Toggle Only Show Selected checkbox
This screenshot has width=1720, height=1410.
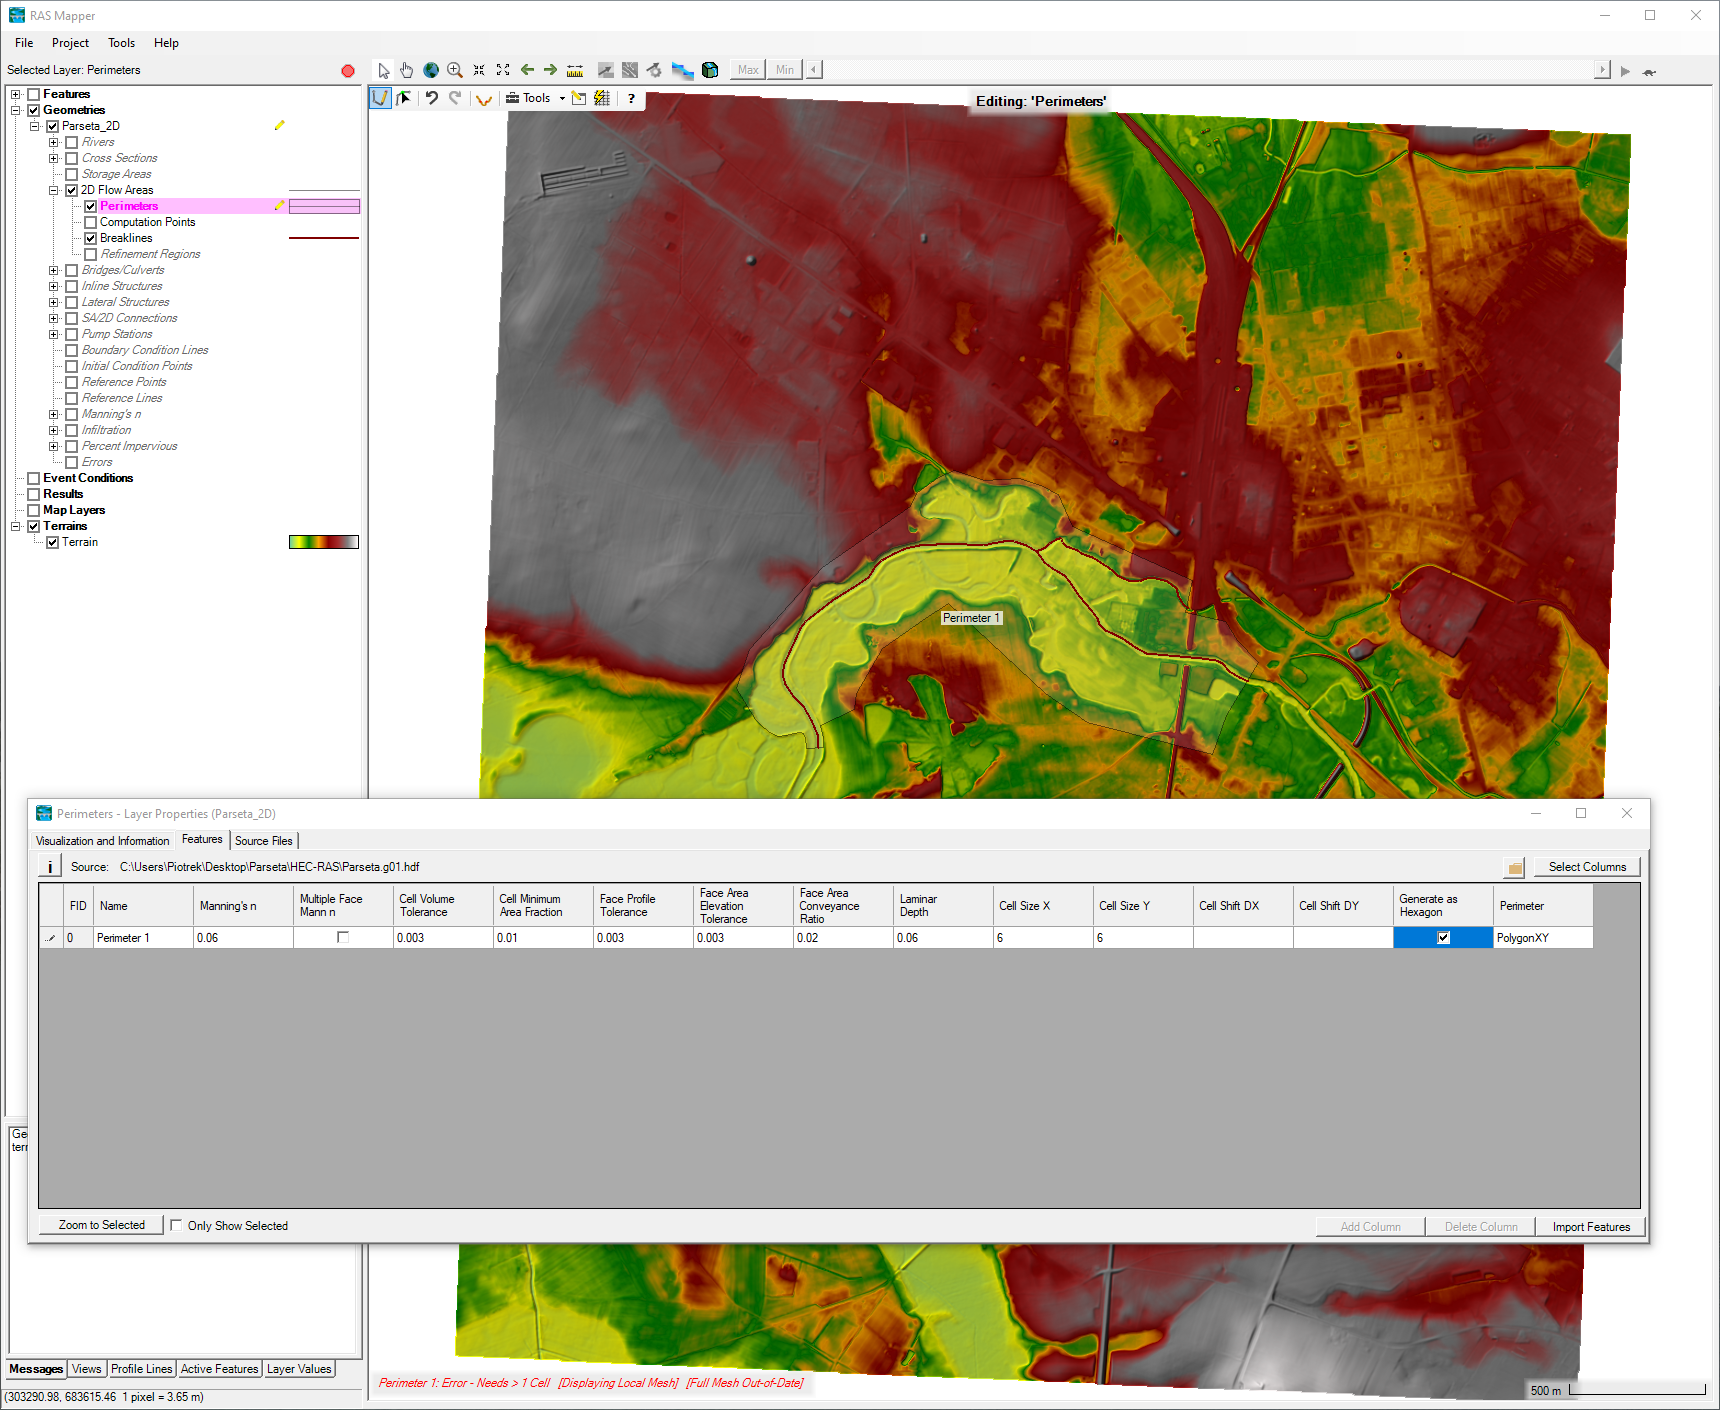point(176,1225)
